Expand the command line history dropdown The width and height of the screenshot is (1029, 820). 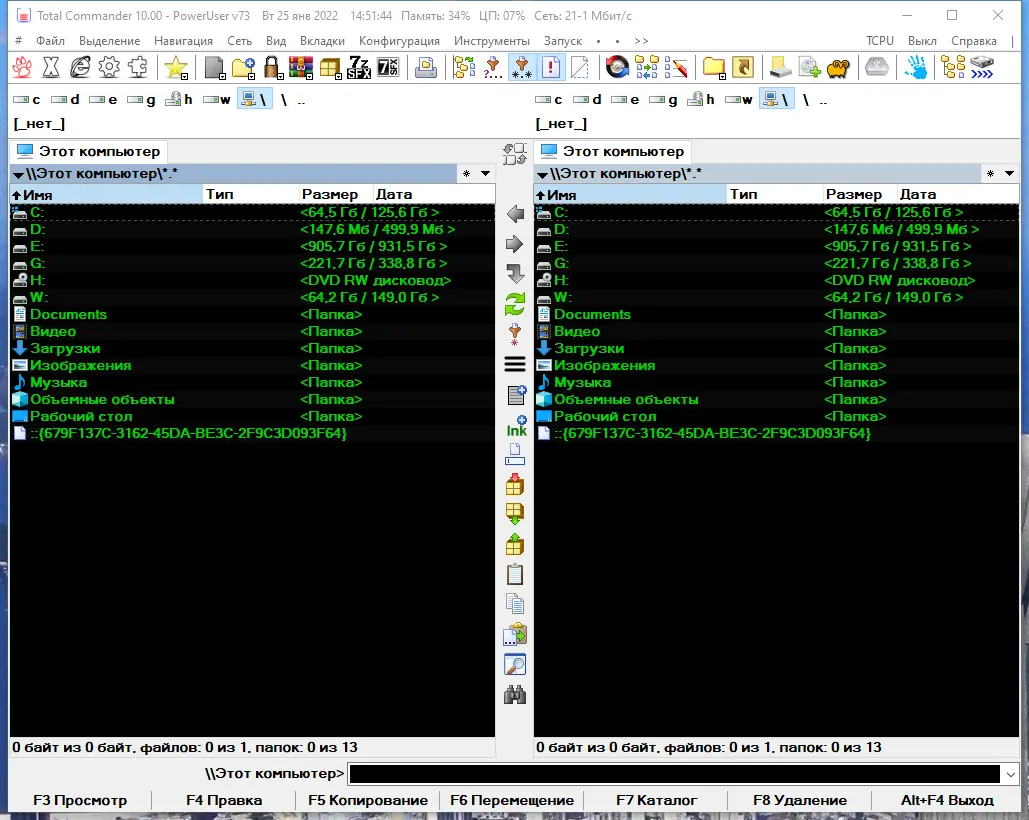point(1011,774)
